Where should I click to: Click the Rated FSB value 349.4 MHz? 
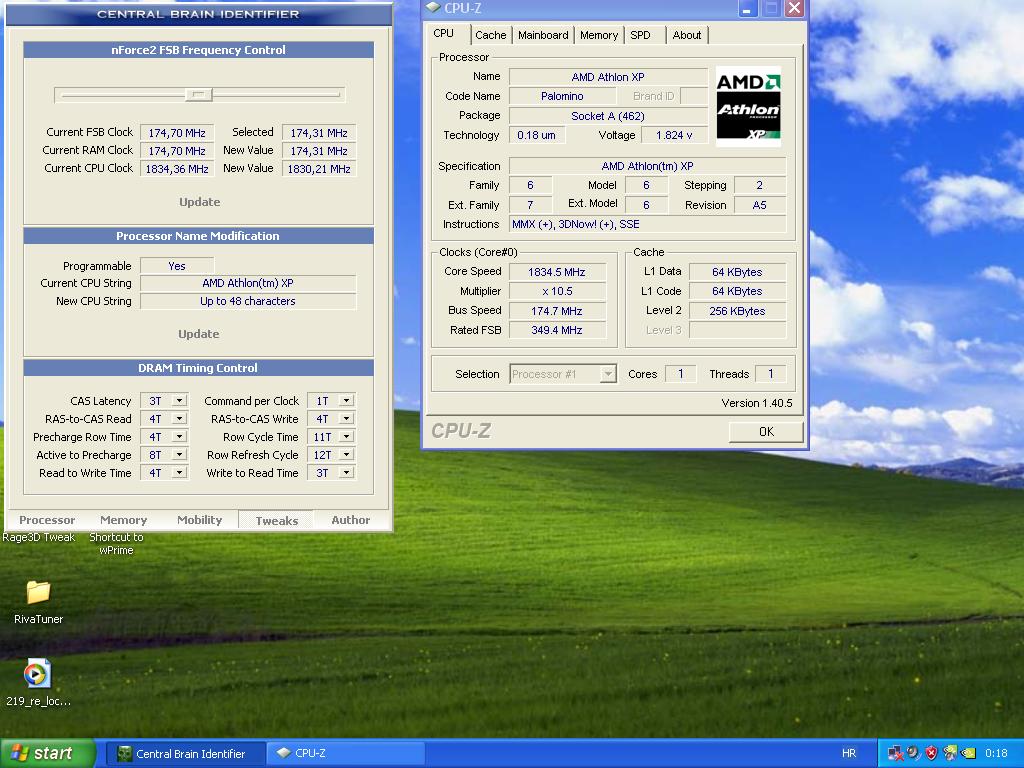pyautogui.click(x=557, y=330)
